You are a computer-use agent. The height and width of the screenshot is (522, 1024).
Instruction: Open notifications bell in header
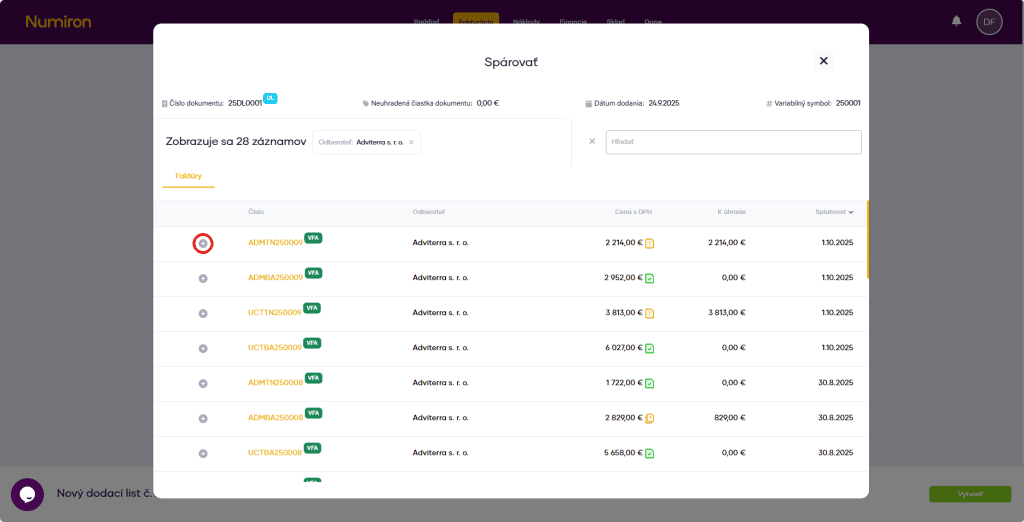point(956,21)
